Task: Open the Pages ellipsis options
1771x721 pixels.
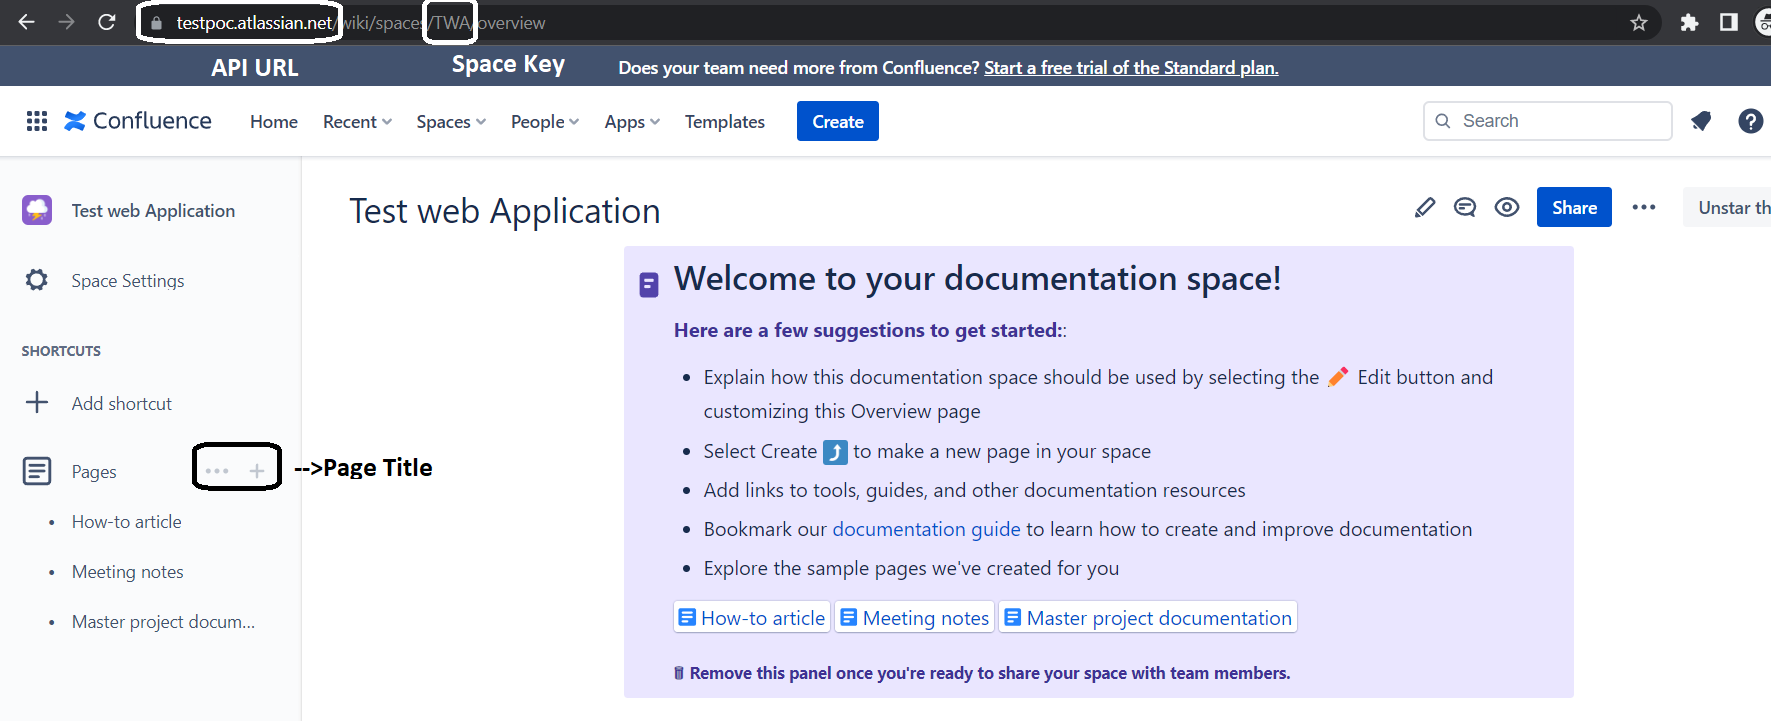Action: tap(217, 471)
